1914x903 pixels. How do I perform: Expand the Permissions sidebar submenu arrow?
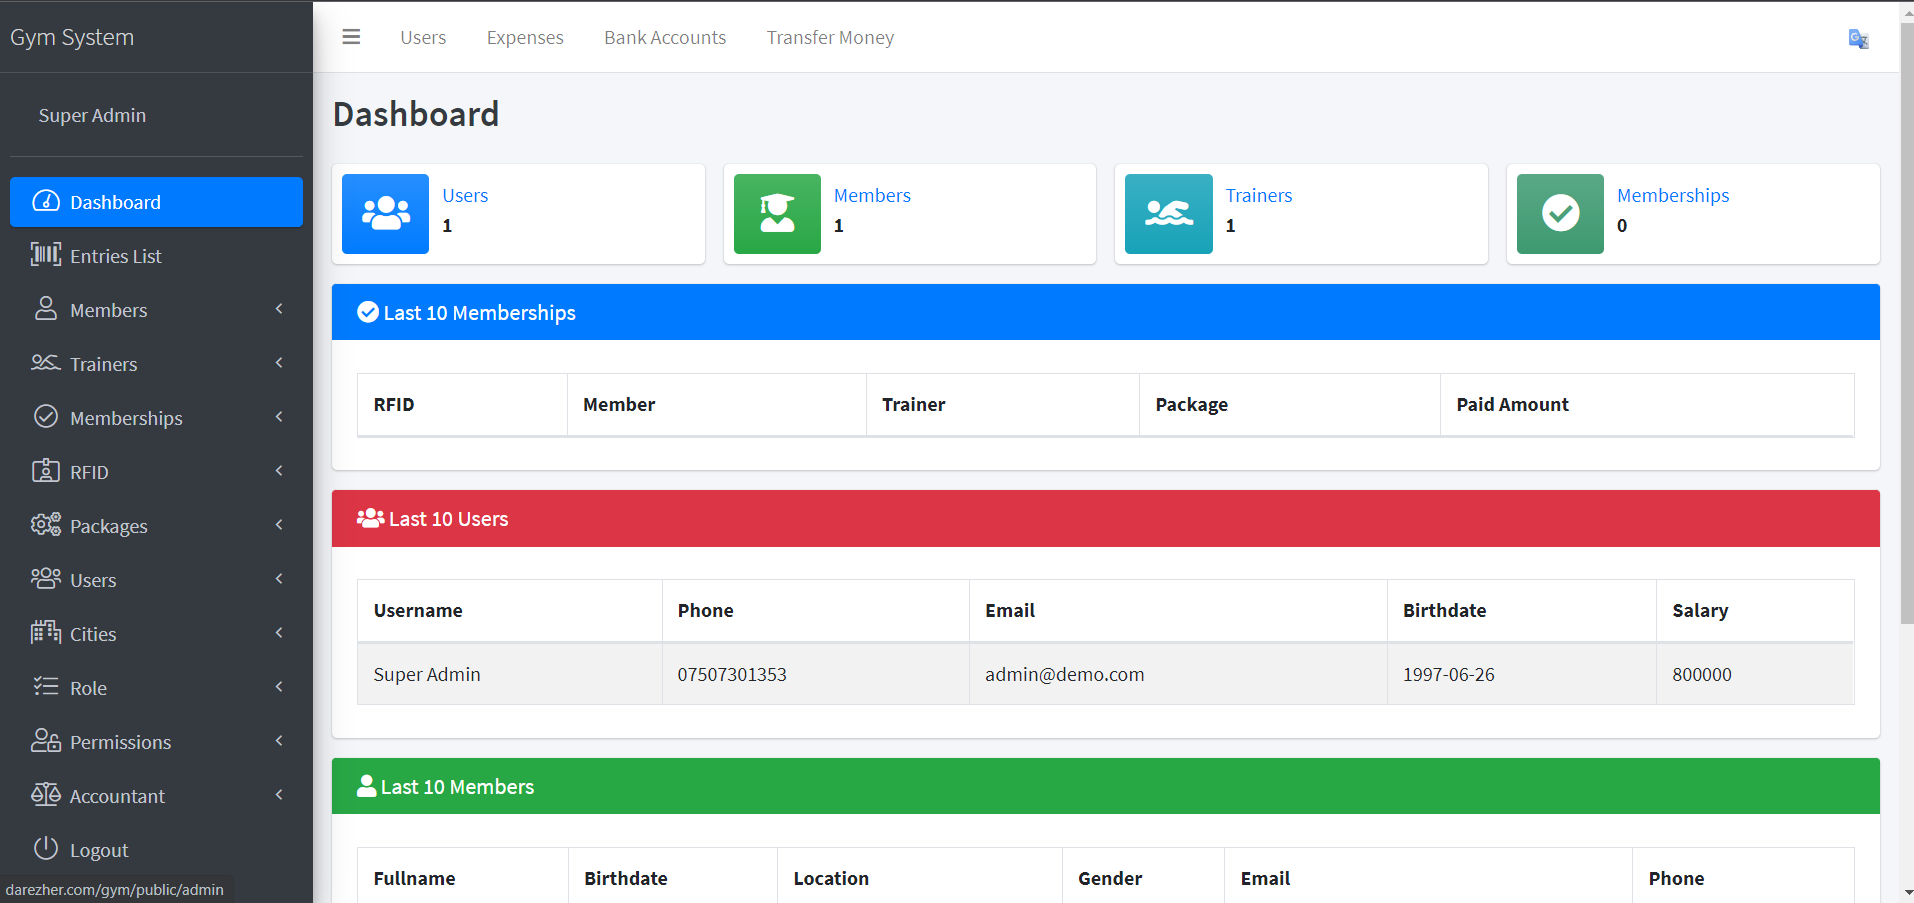279,741
